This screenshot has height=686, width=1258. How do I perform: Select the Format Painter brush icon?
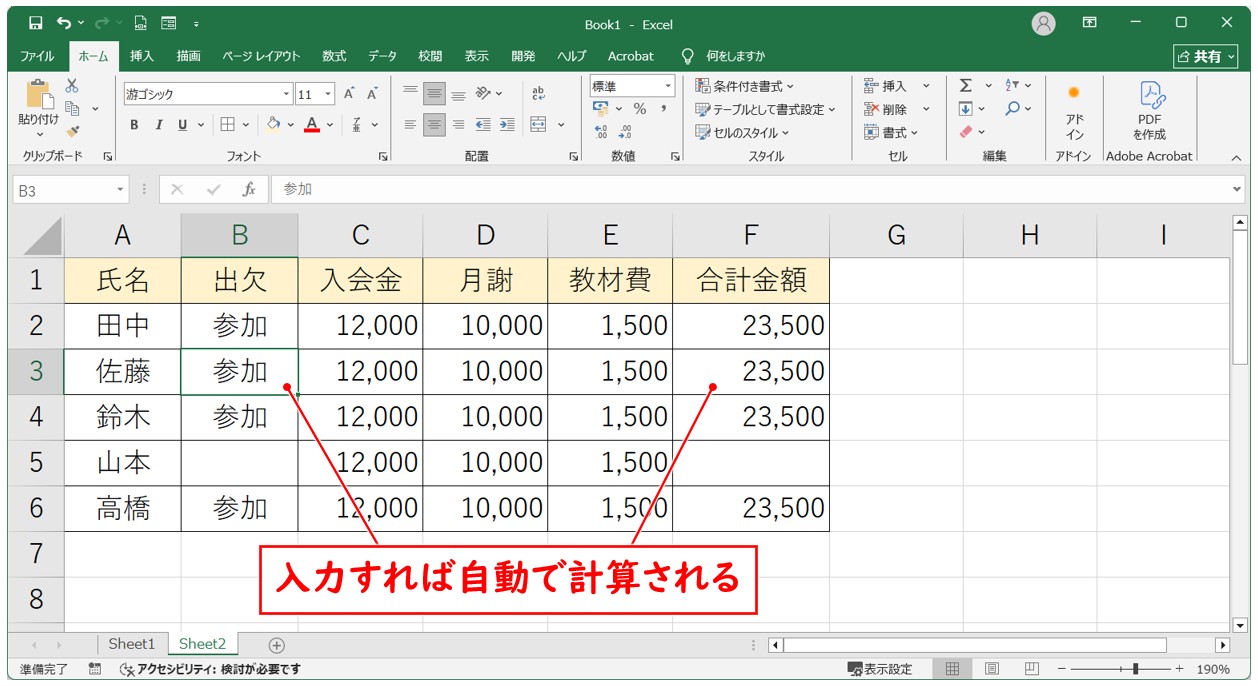(72, 131)
